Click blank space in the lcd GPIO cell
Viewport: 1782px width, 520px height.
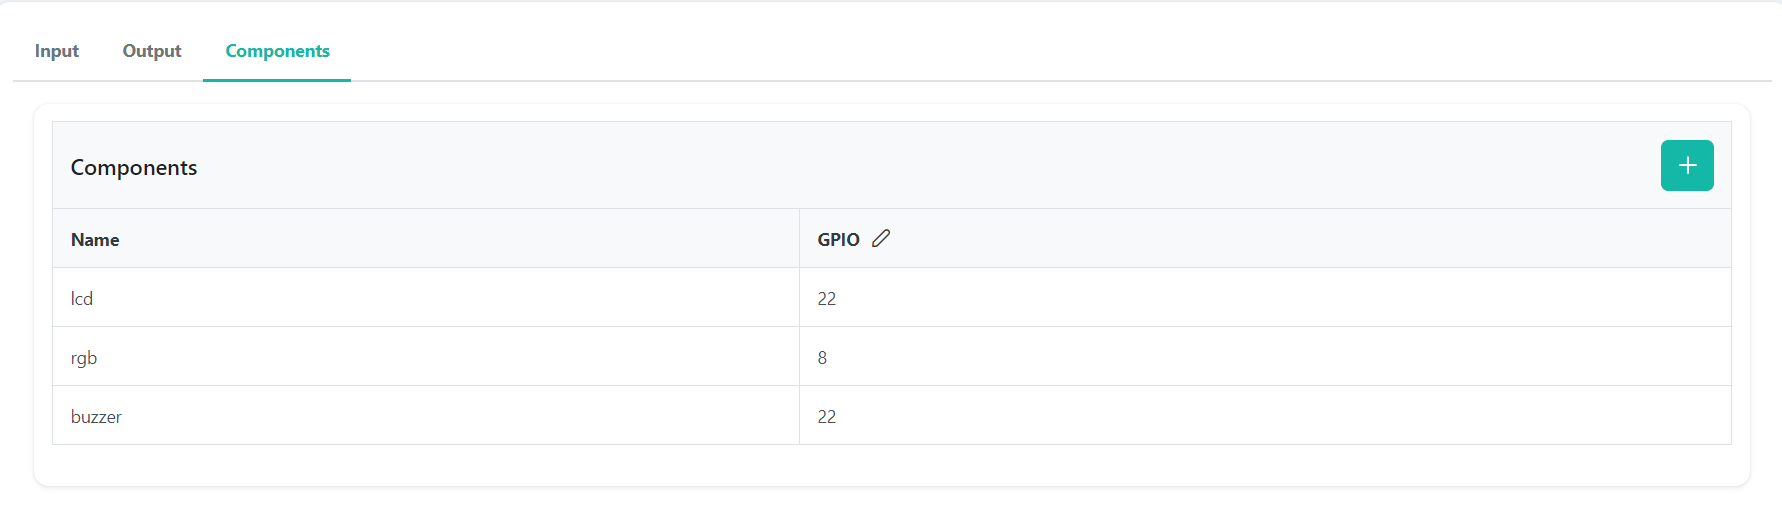(1280, 298)
